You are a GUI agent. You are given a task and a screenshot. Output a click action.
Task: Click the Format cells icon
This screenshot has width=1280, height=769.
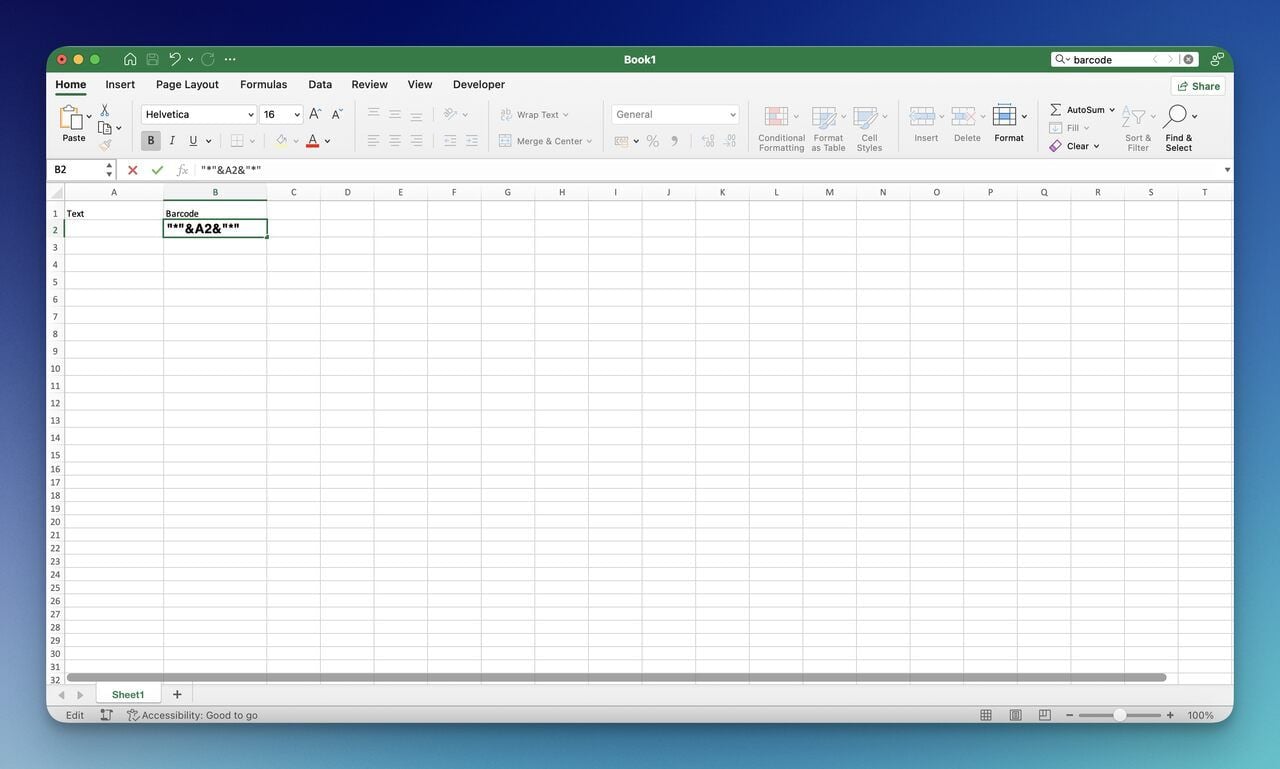click(x=1004, y=116)
